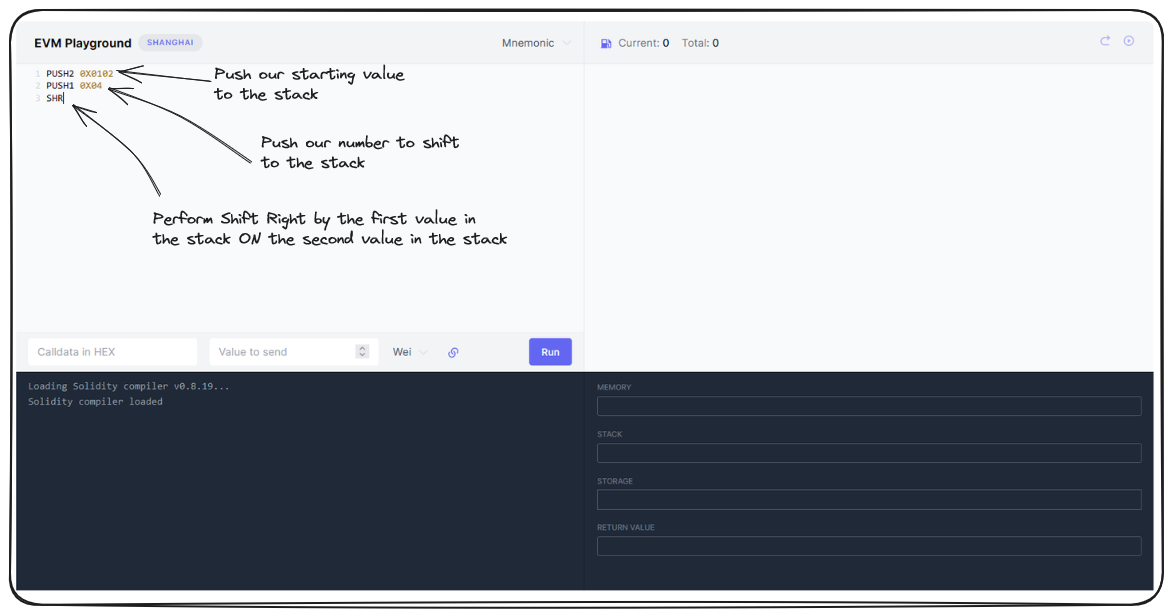Place cursor on the SHR line
The image size is (1172, 614).
(55, 98)
